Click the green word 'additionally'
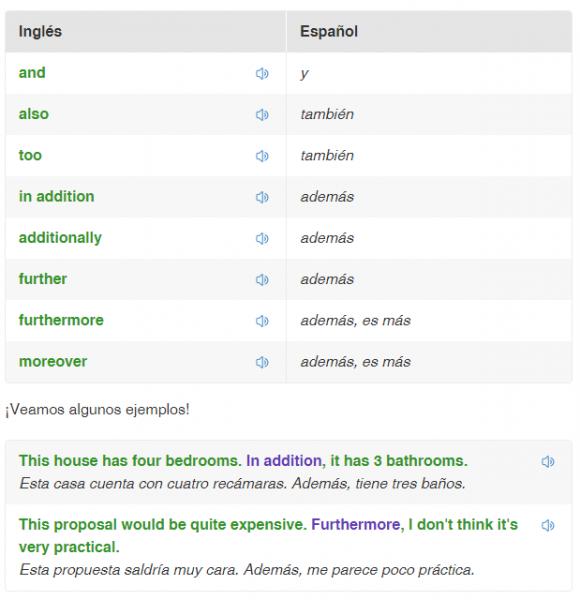The height and width of the screenshot is (600, 580). (x=60, y=238)
